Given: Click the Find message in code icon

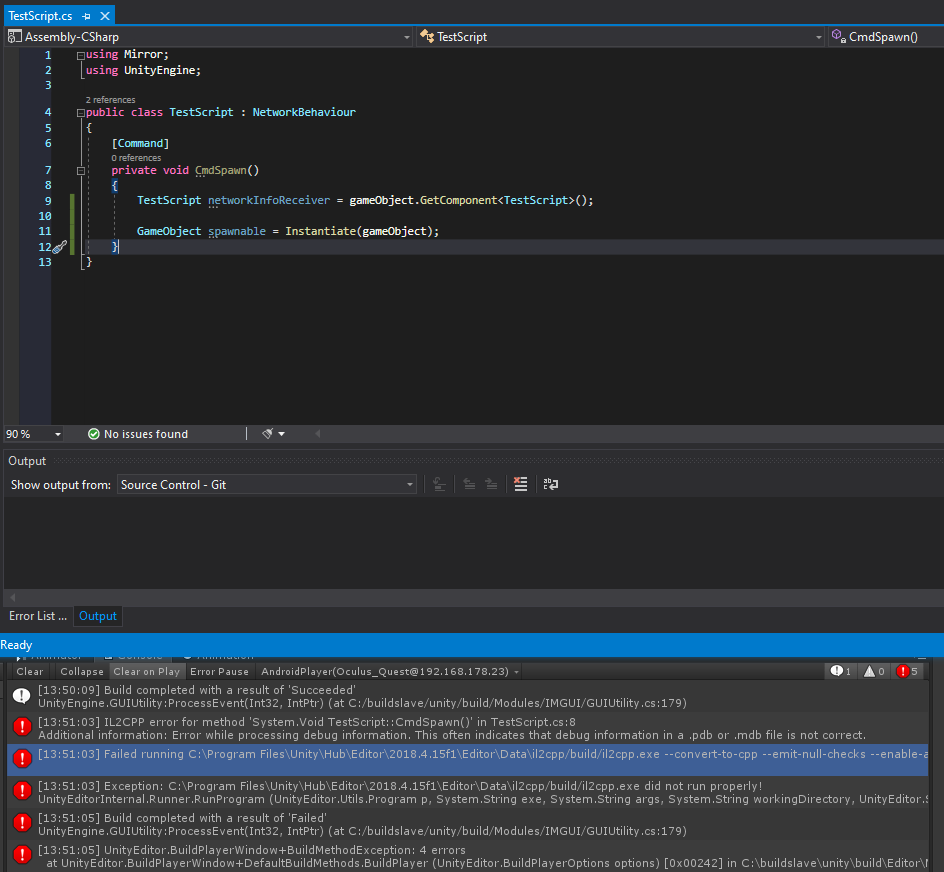Looking at the screenshot, I should pos(439,485).
